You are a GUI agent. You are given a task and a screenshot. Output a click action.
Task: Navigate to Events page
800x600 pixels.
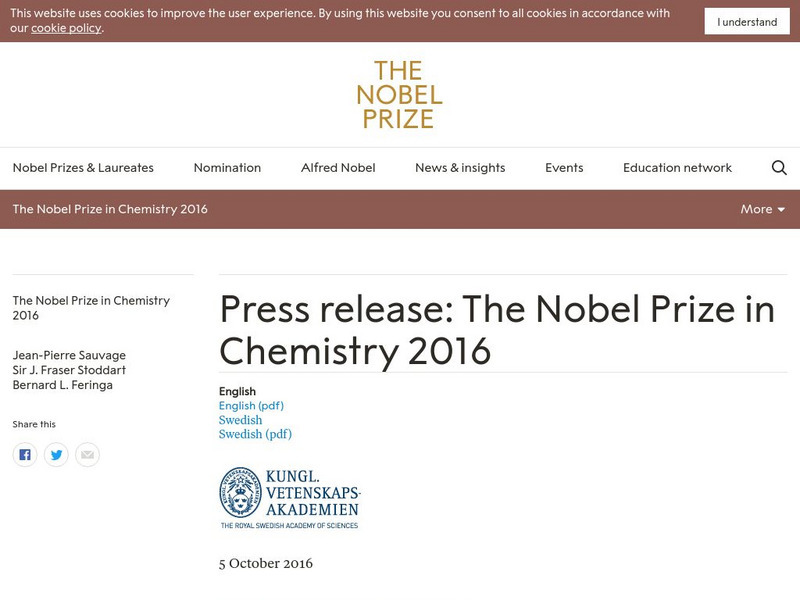564,168
